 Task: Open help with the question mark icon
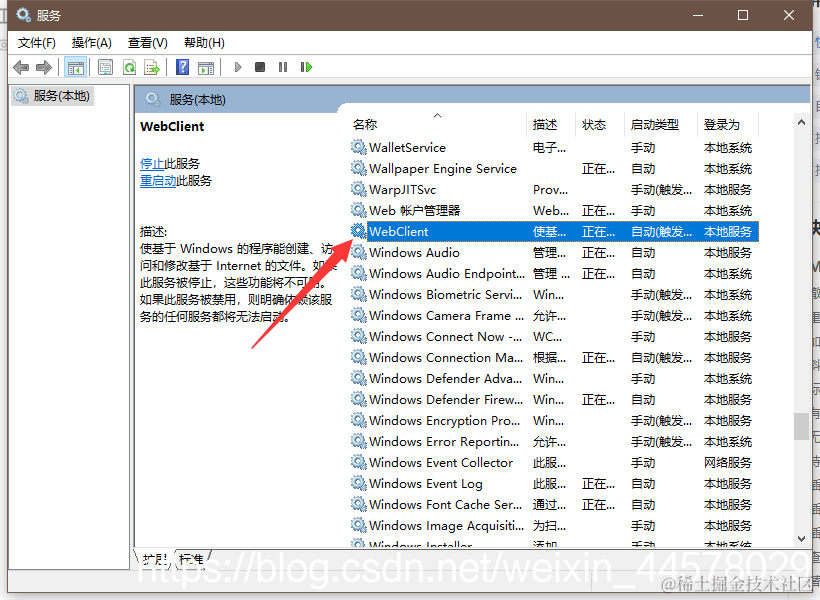point(183,67)
